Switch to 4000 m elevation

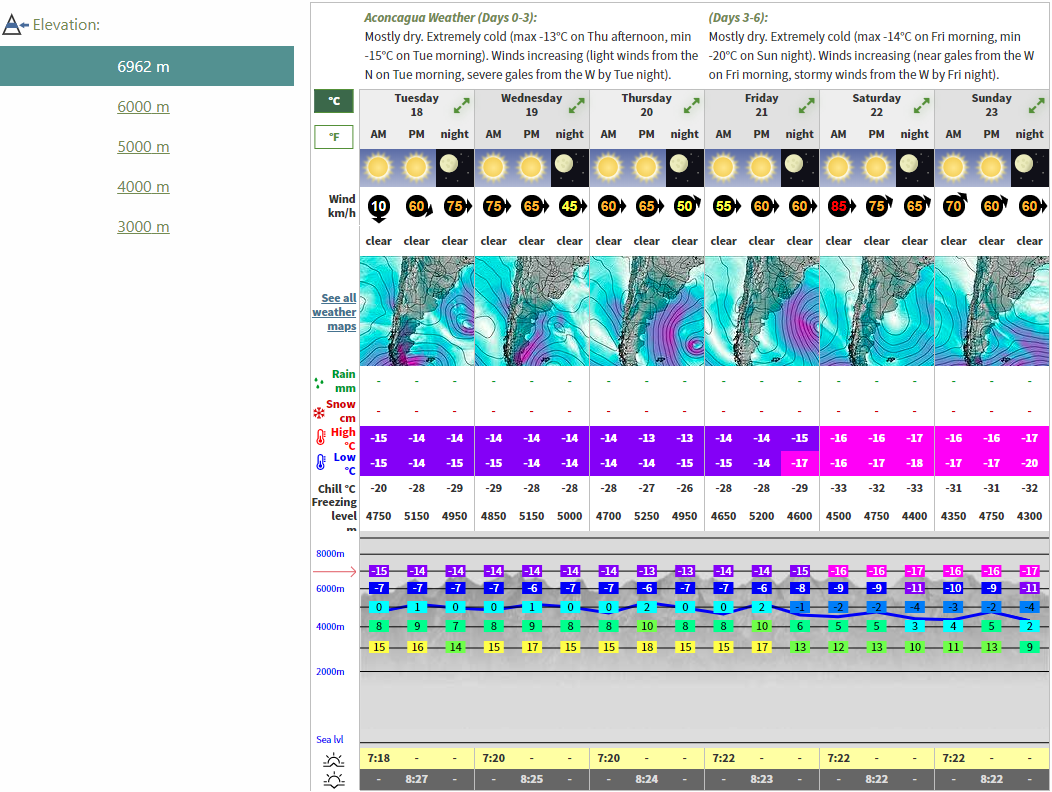(143, 187)
